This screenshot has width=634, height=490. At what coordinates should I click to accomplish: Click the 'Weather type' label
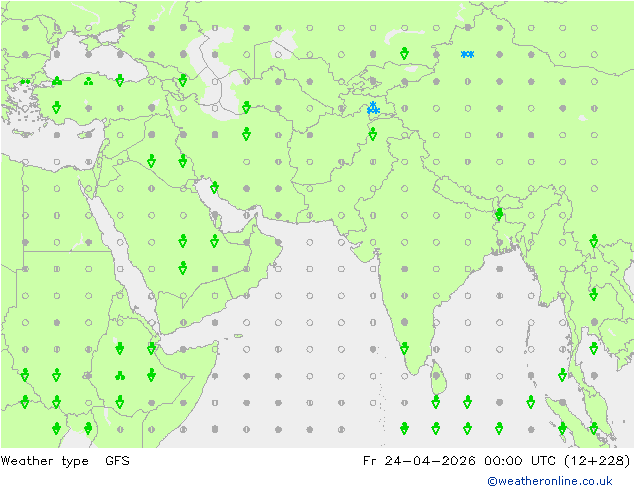(44, 461)
